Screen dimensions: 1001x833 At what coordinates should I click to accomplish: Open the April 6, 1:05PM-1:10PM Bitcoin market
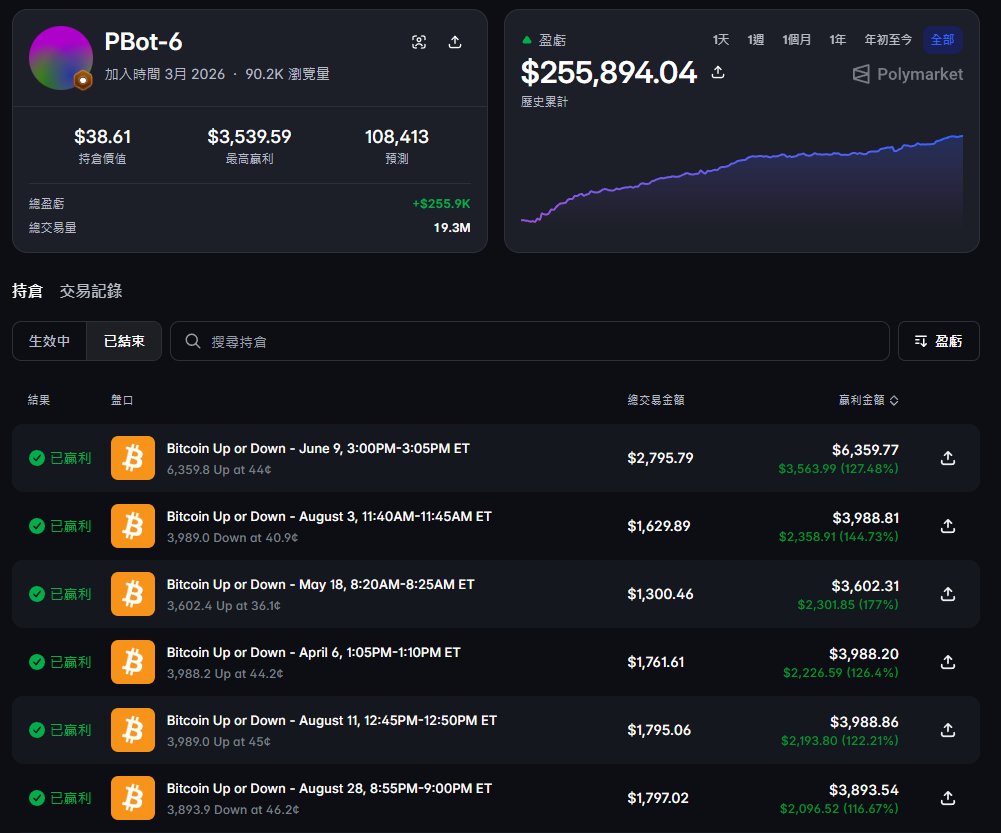pos(313,652)
